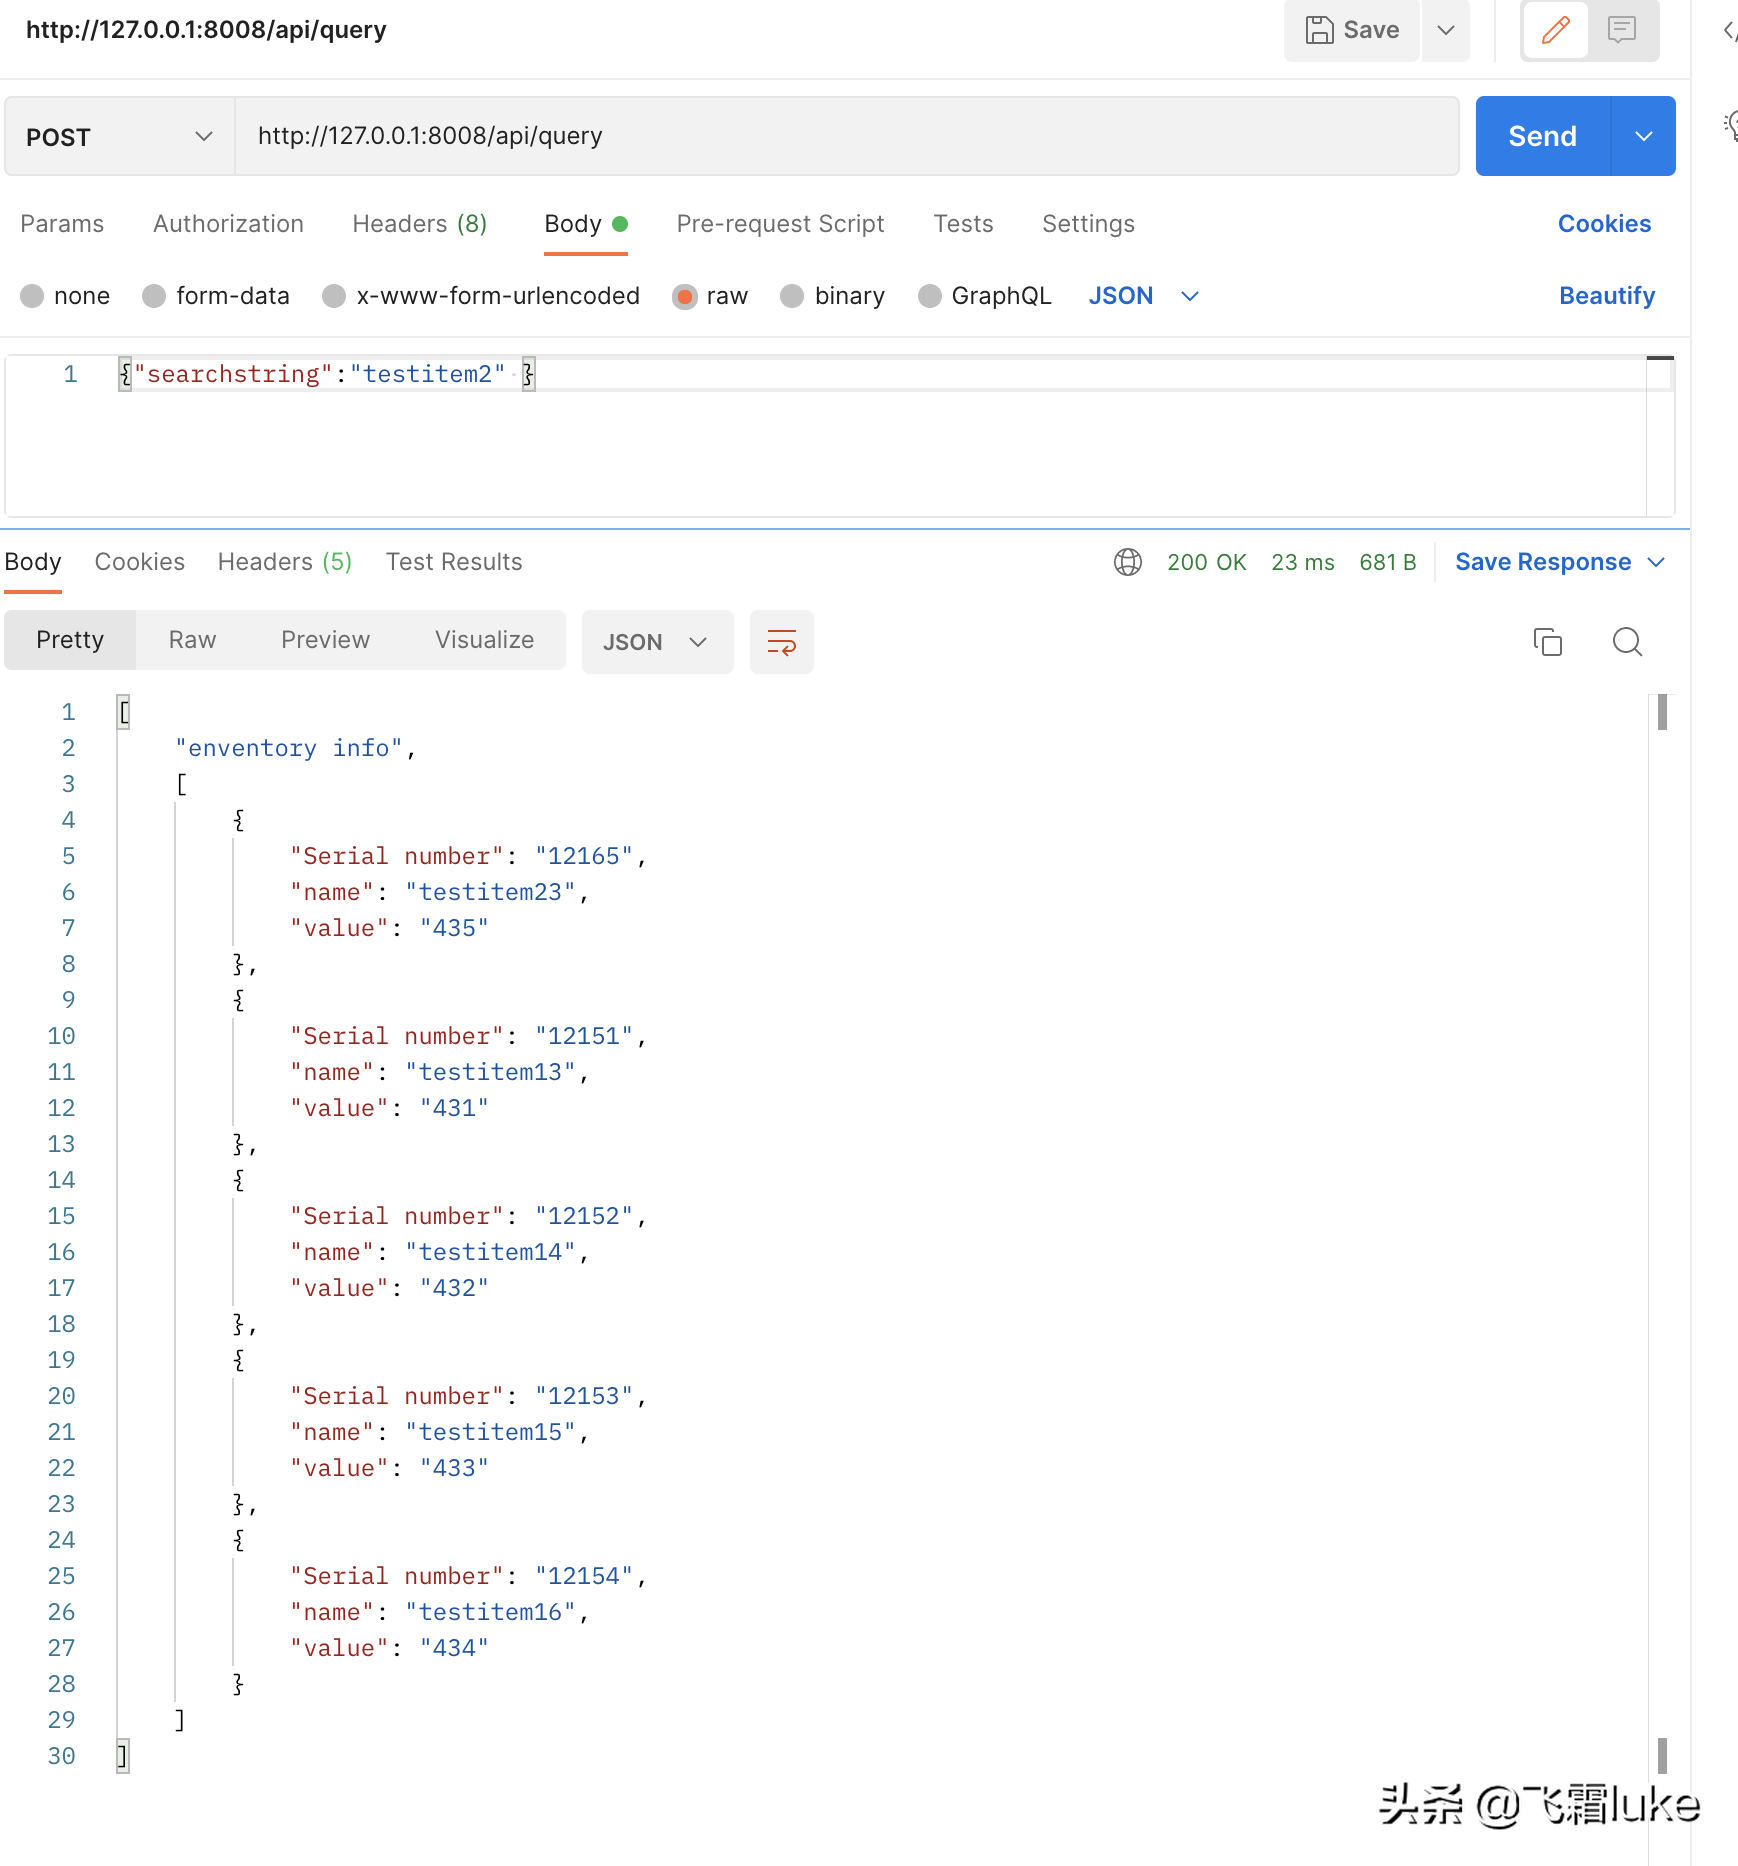This screenshot has height=1866, width=1738.
Task: Open response search magnifier icon
Action: pos(1627,642)
